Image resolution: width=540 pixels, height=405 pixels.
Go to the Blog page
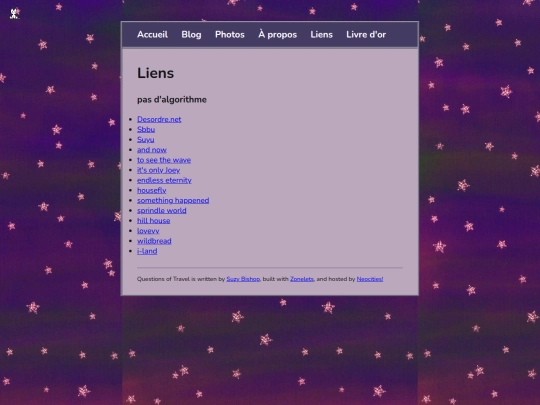pos(191,35)
